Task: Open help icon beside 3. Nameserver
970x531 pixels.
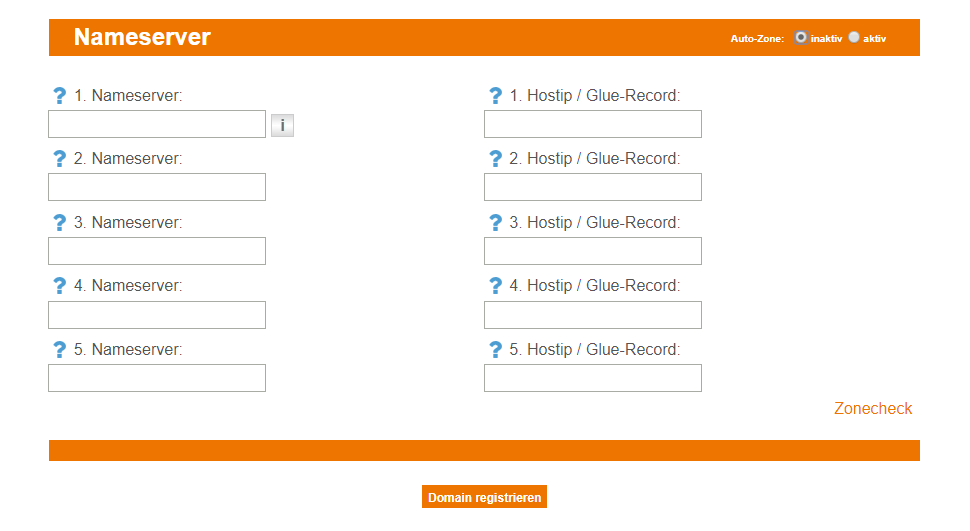Action: coord(59,223)
